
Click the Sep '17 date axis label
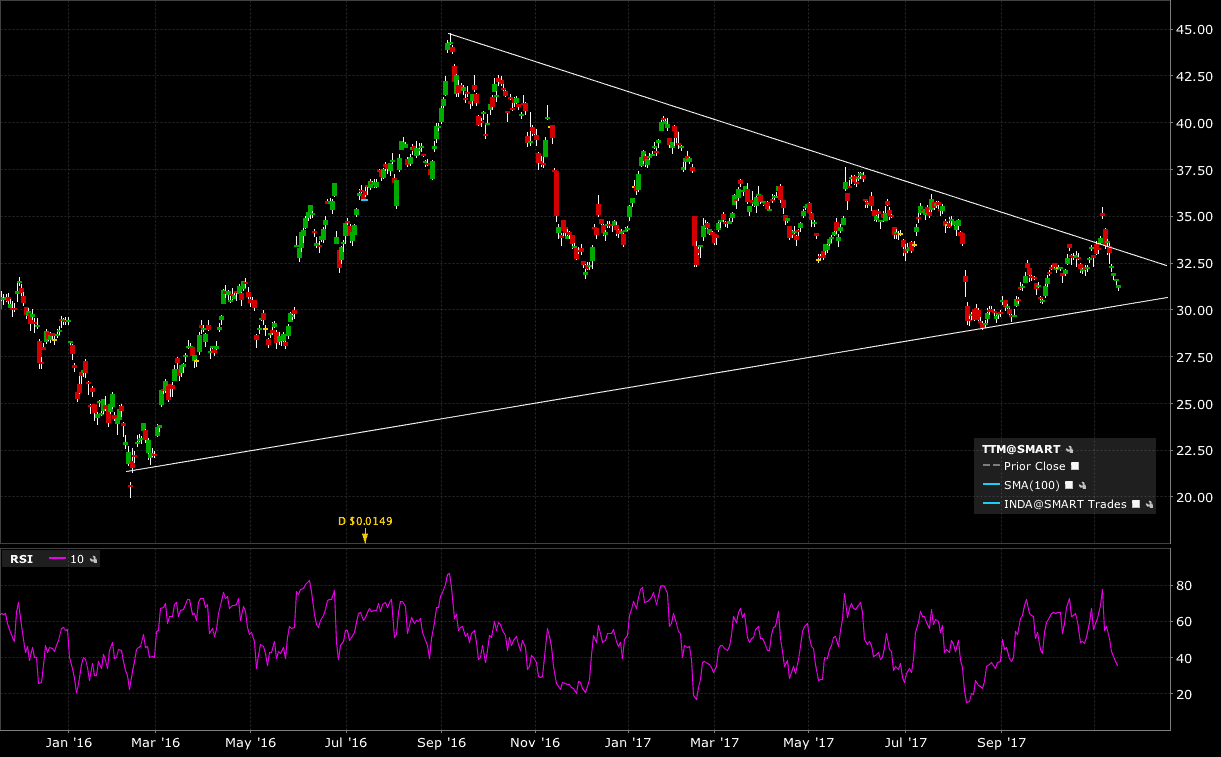tap(1001, 743)
